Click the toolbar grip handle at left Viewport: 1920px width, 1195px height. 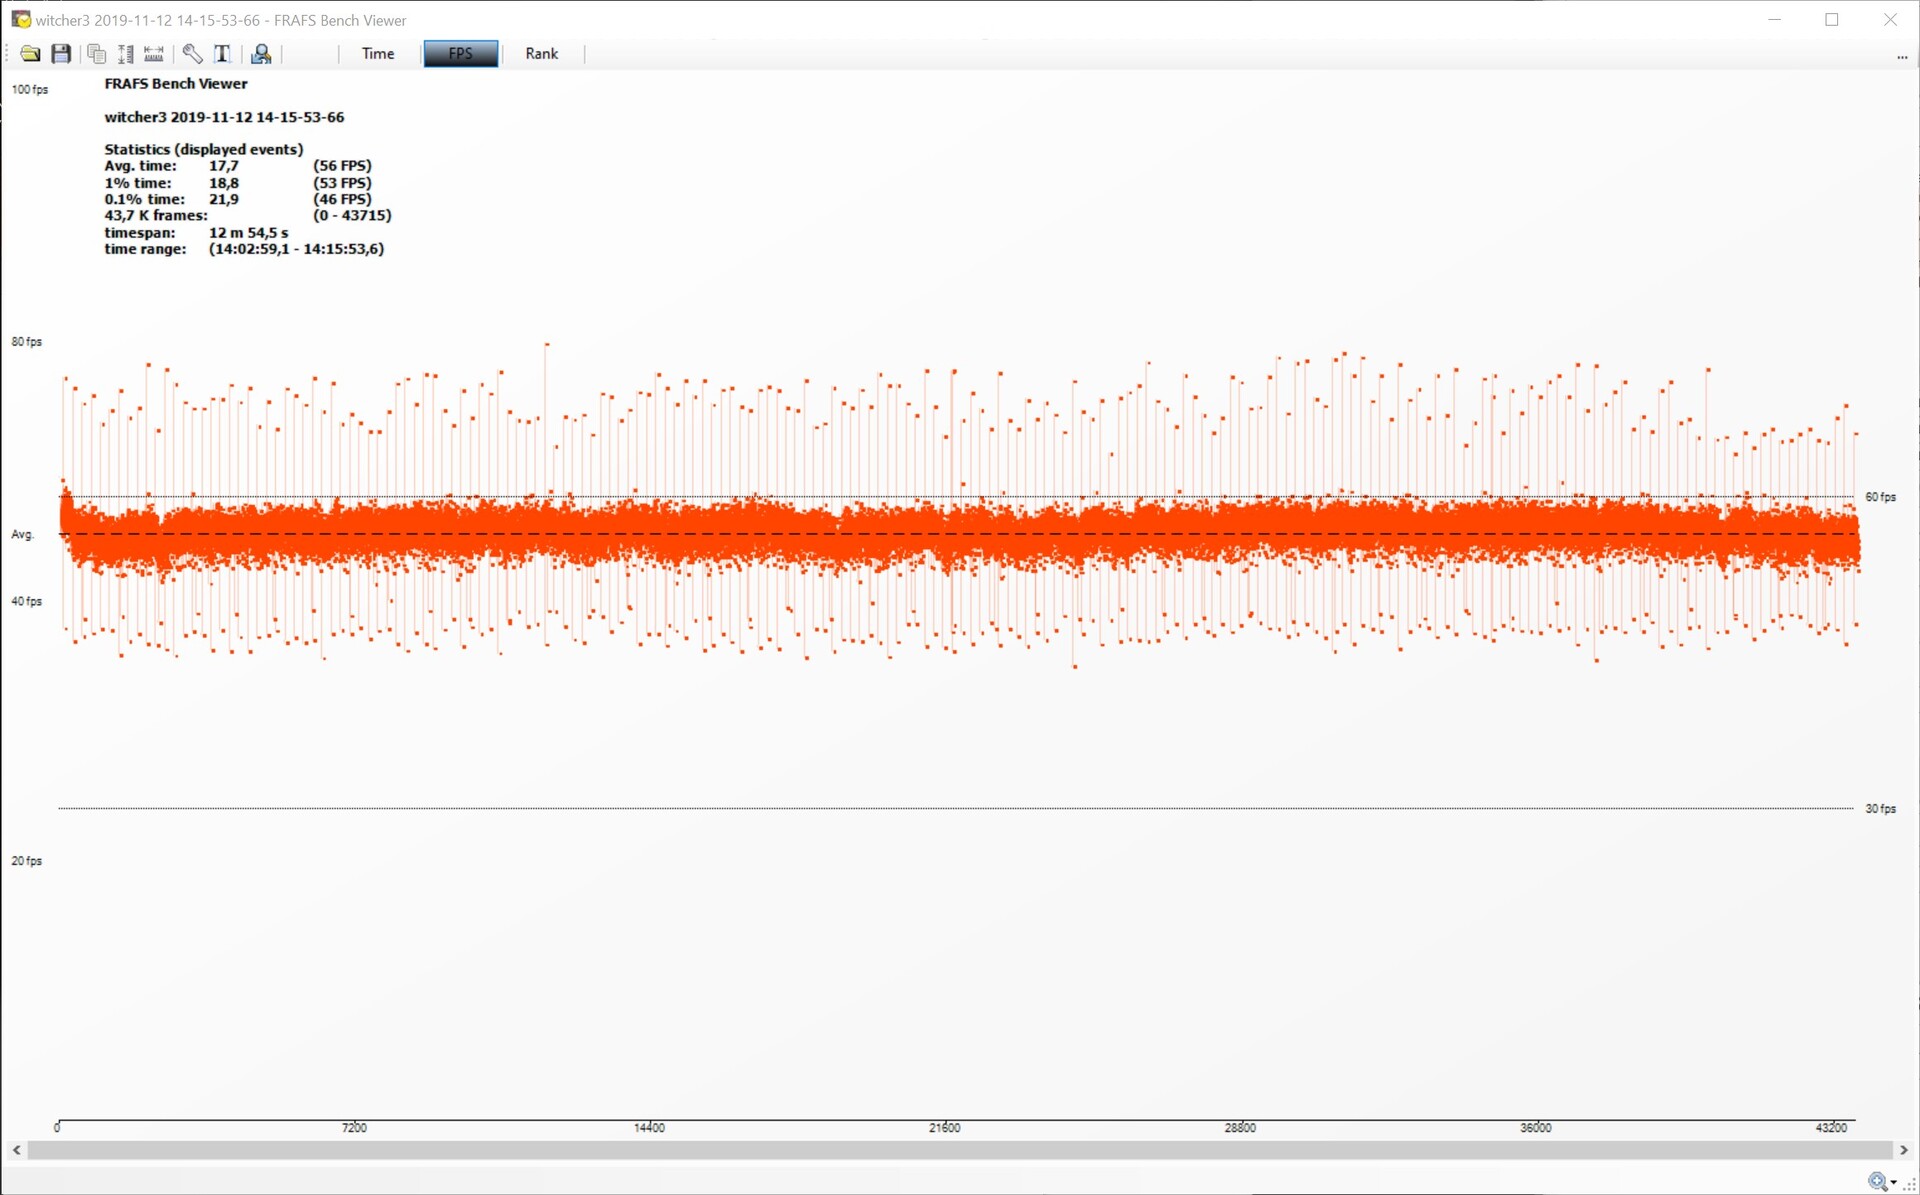pos(7,54)
